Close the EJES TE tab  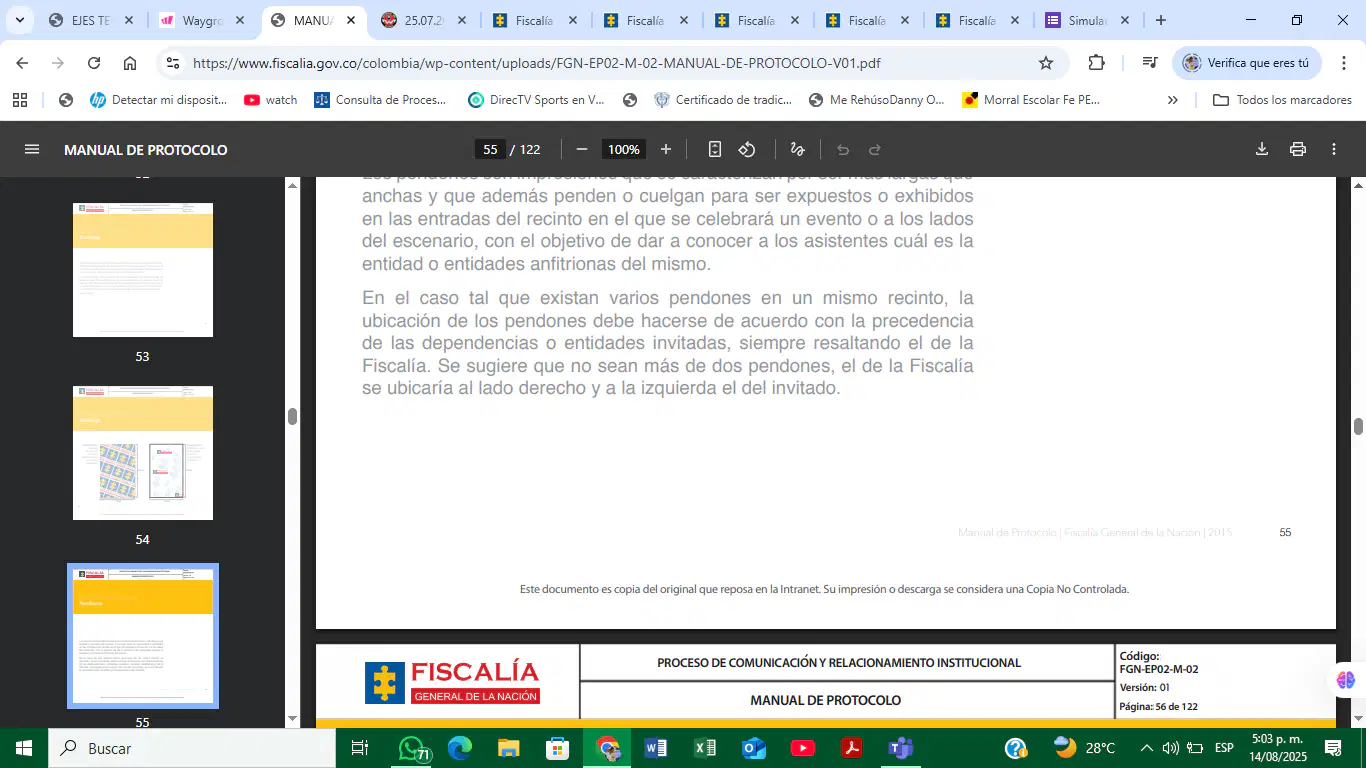[128, 20]
